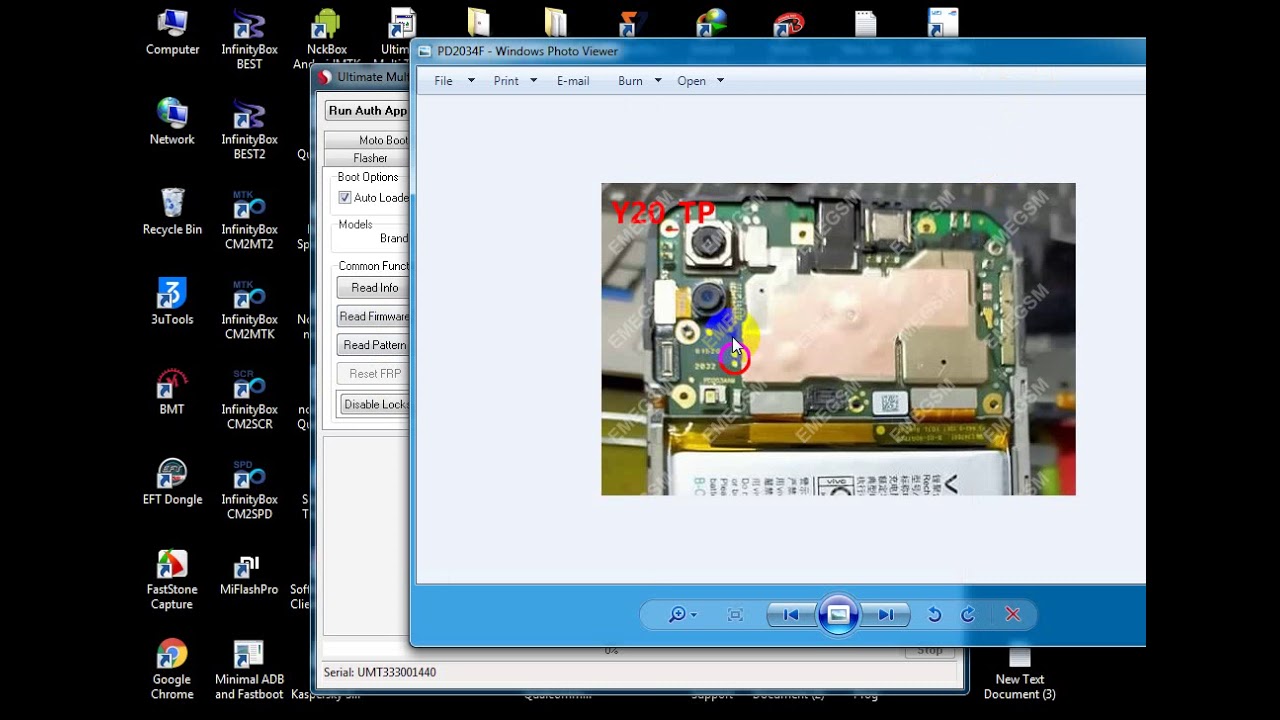The height and width of the screenshot is (720, 1280).
Task: Select the InfinityBox BEST2 desktop icon
Action: coord(249,130)
